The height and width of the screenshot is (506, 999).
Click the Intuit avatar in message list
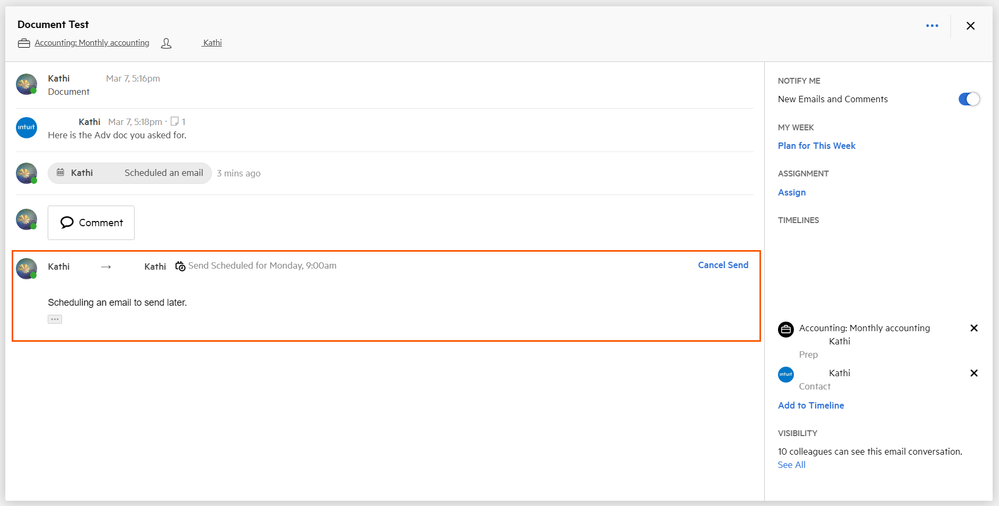[27, 128]
